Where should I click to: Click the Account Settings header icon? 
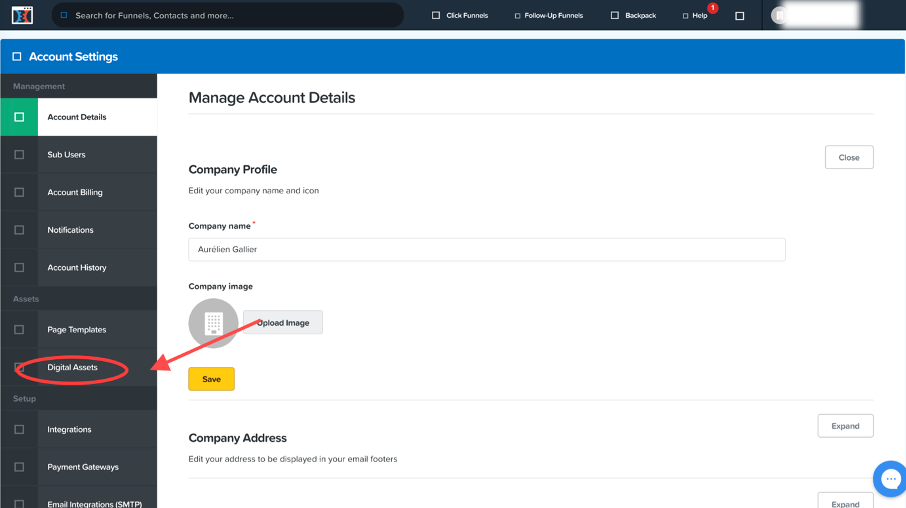pos(17,57)
